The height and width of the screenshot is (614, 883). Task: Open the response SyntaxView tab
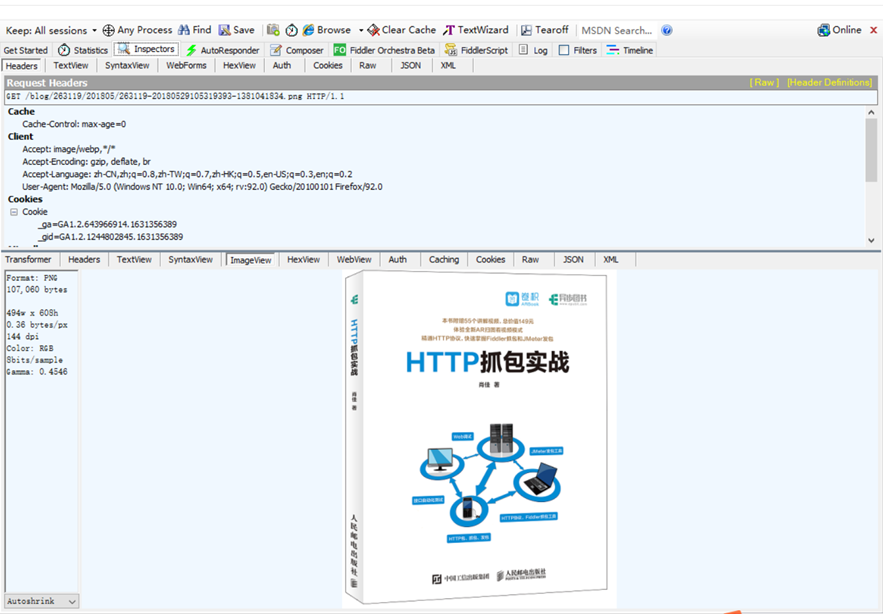190,260
